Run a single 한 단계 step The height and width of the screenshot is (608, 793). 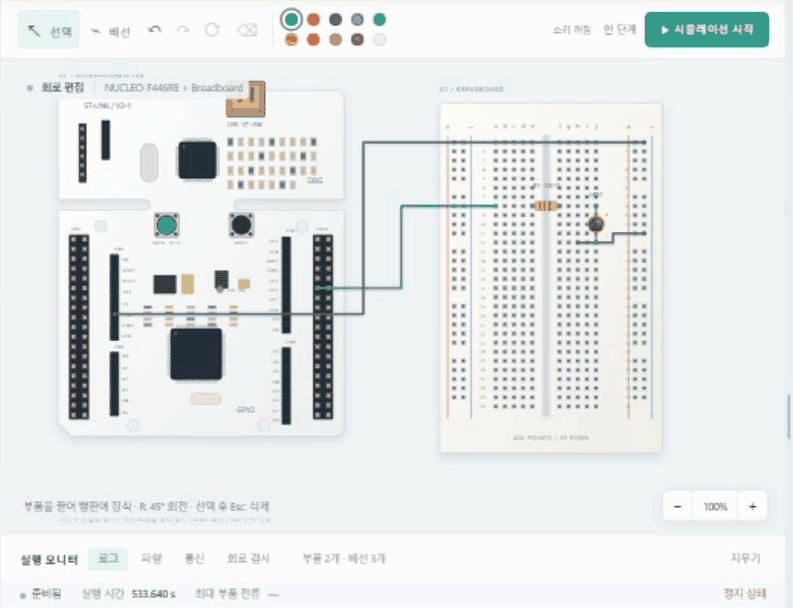click(620, 29)
